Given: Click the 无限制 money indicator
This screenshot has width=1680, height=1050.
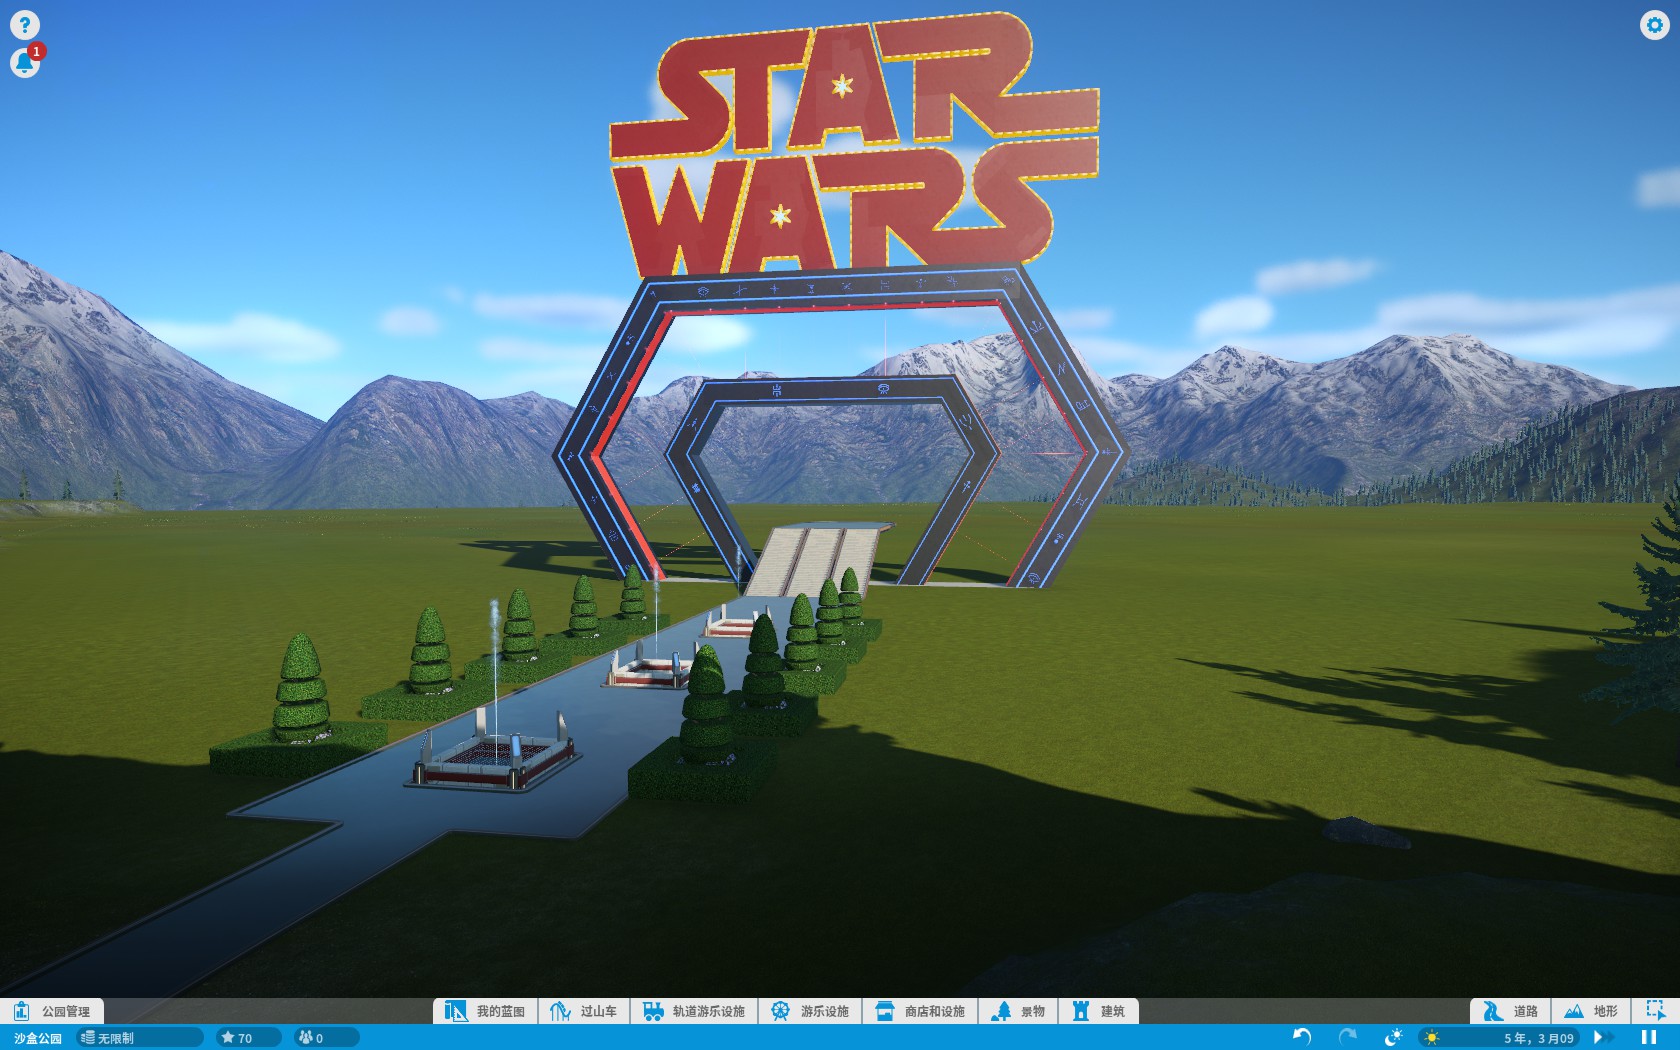Looking at the screenshot, I should (140, 1038).
